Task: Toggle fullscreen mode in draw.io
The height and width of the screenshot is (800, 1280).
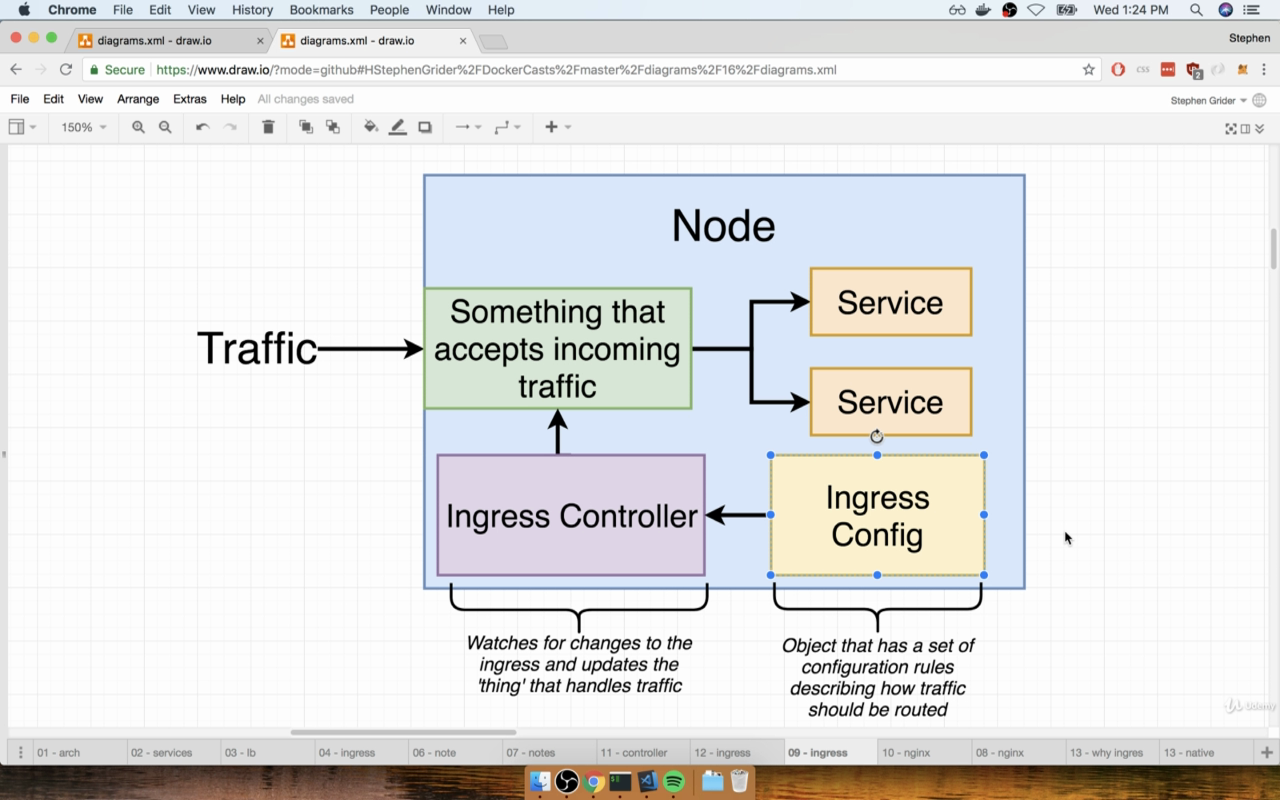Action: click(1231, 128)
